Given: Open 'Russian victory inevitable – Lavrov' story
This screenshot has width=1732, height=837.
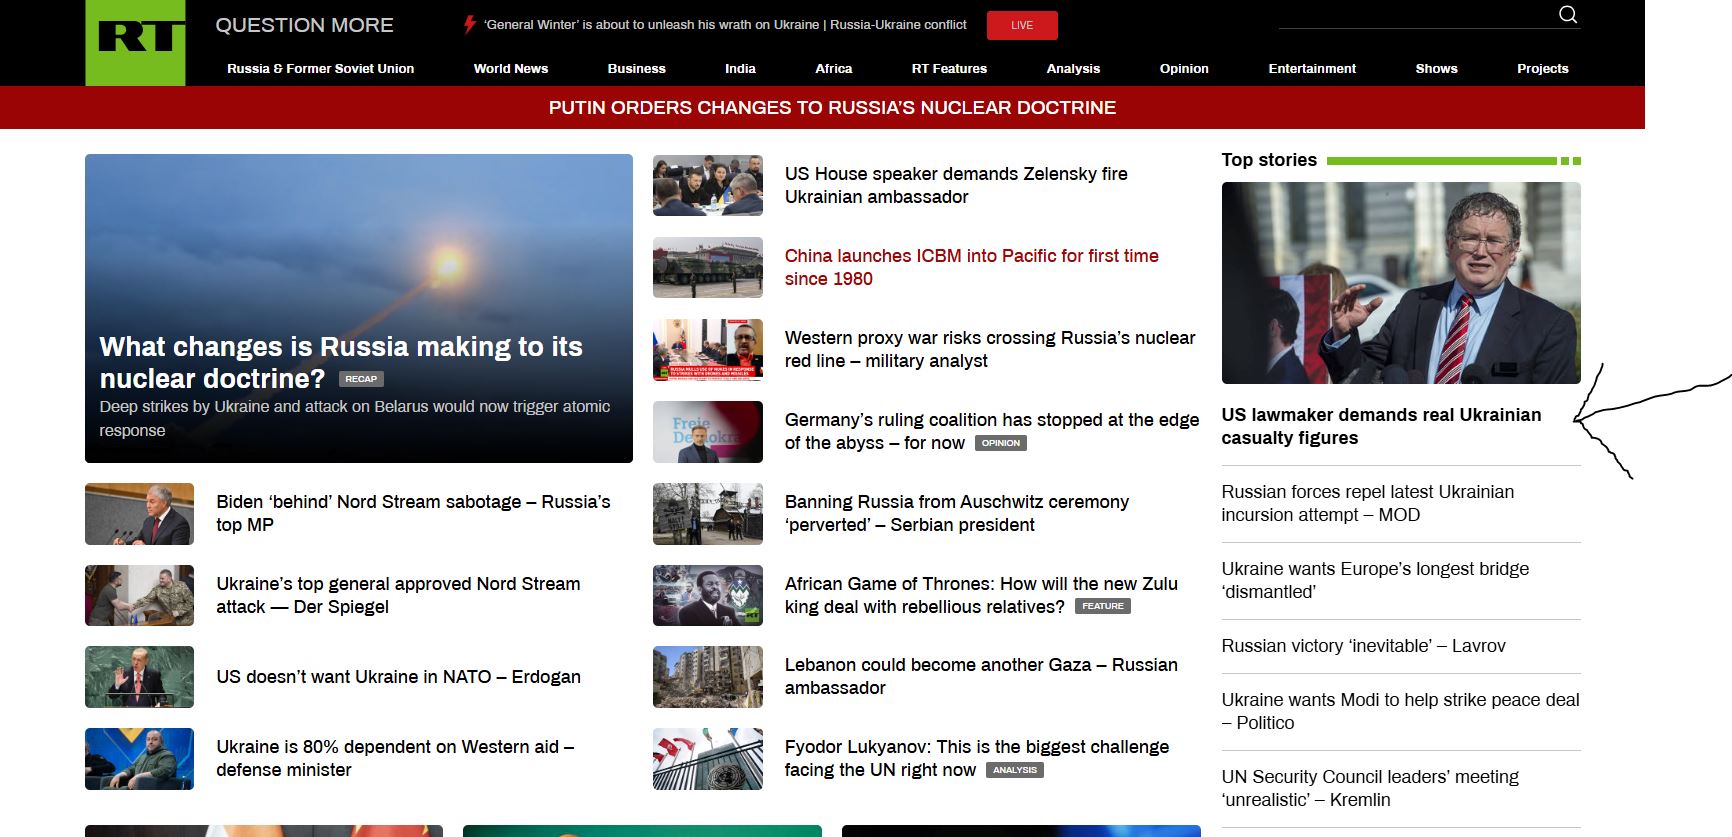Looking at the screenshot, I should coord(1363,646).
